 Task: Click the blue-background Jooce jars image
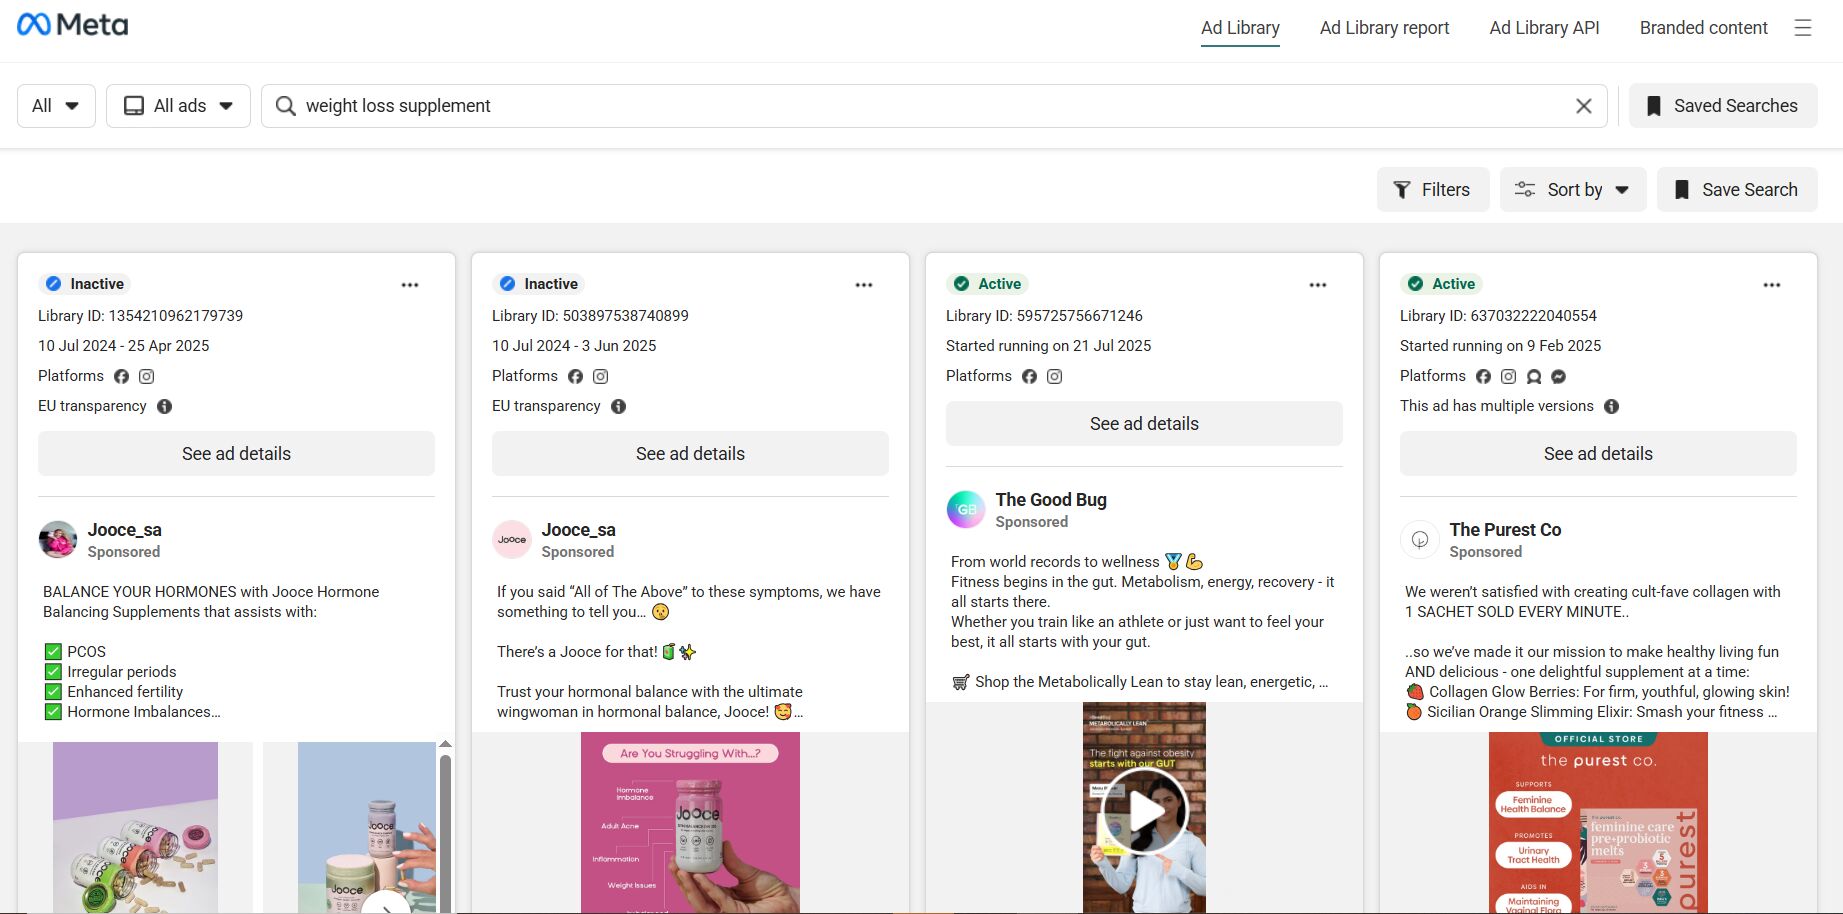tap(367, 827)
